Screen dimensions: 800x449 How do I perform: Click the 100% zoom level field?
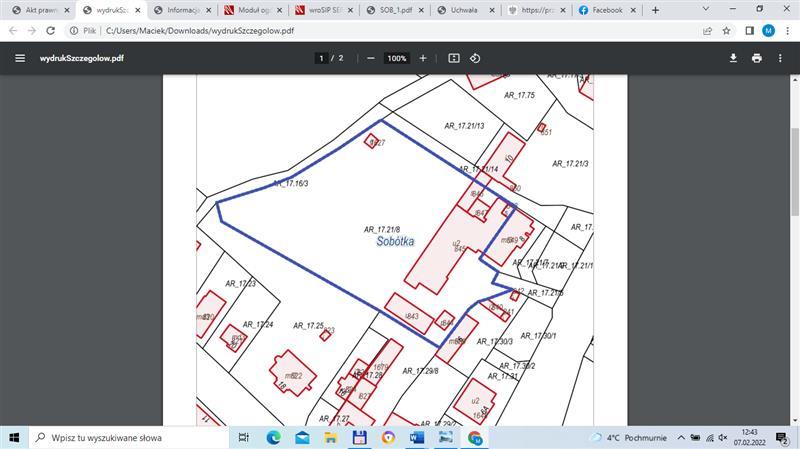click(x=397, y=58)
